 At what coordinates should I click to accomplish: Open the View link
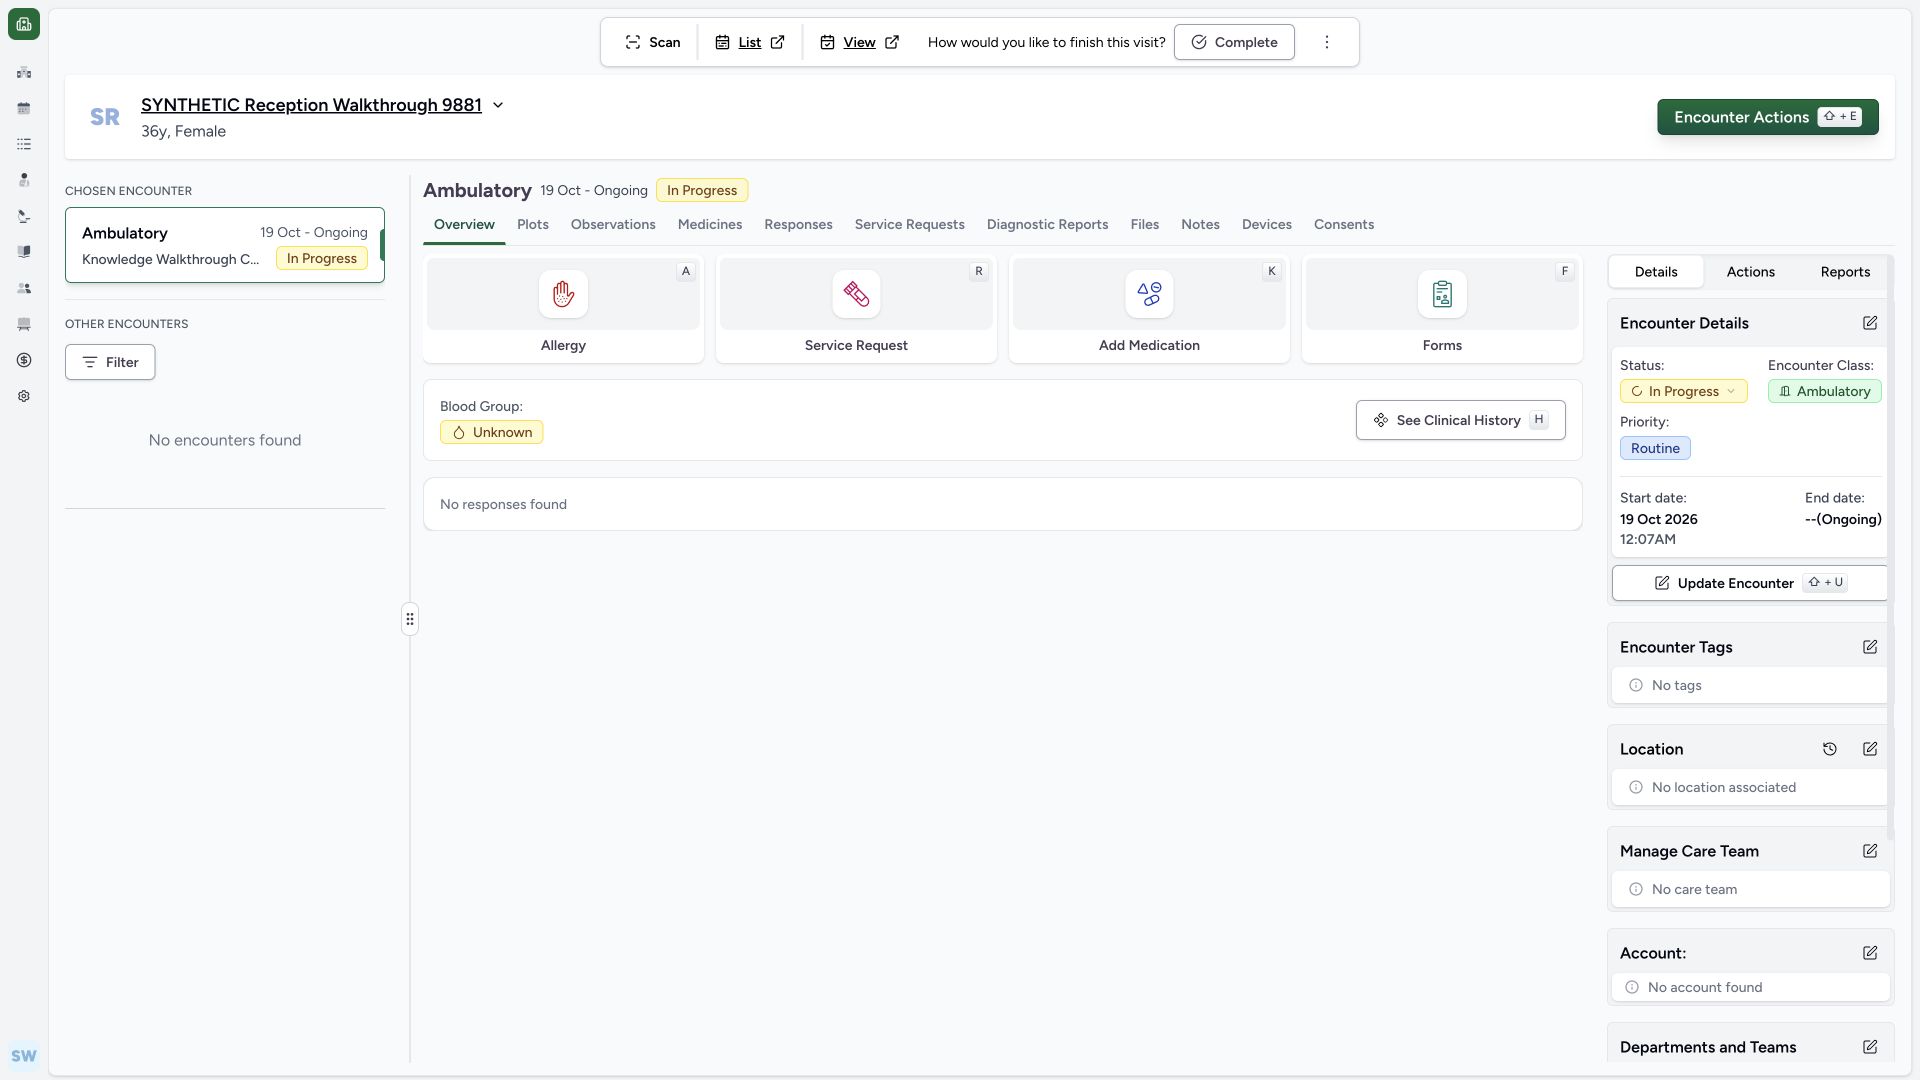(860, 42)
